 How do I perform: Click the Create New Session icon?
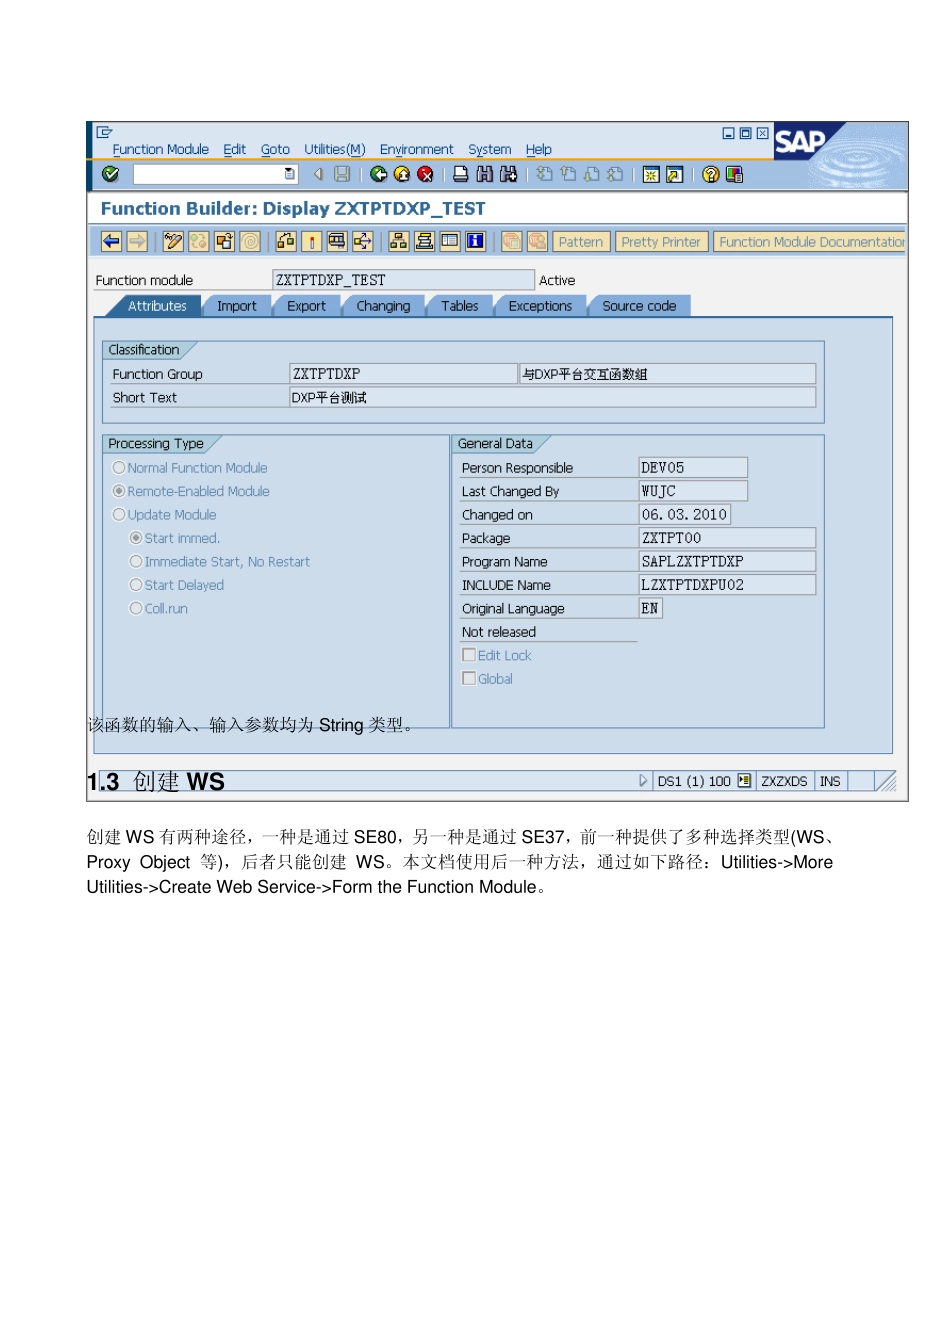[x=651, y=175]
